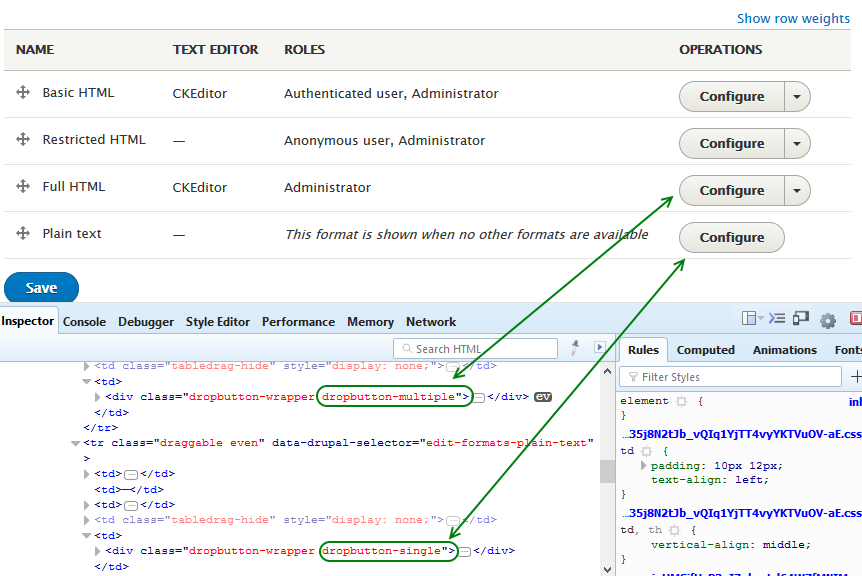Screen dimensions: 862x576
Task: Toggle the split console icon
Action: click(777, 317)
